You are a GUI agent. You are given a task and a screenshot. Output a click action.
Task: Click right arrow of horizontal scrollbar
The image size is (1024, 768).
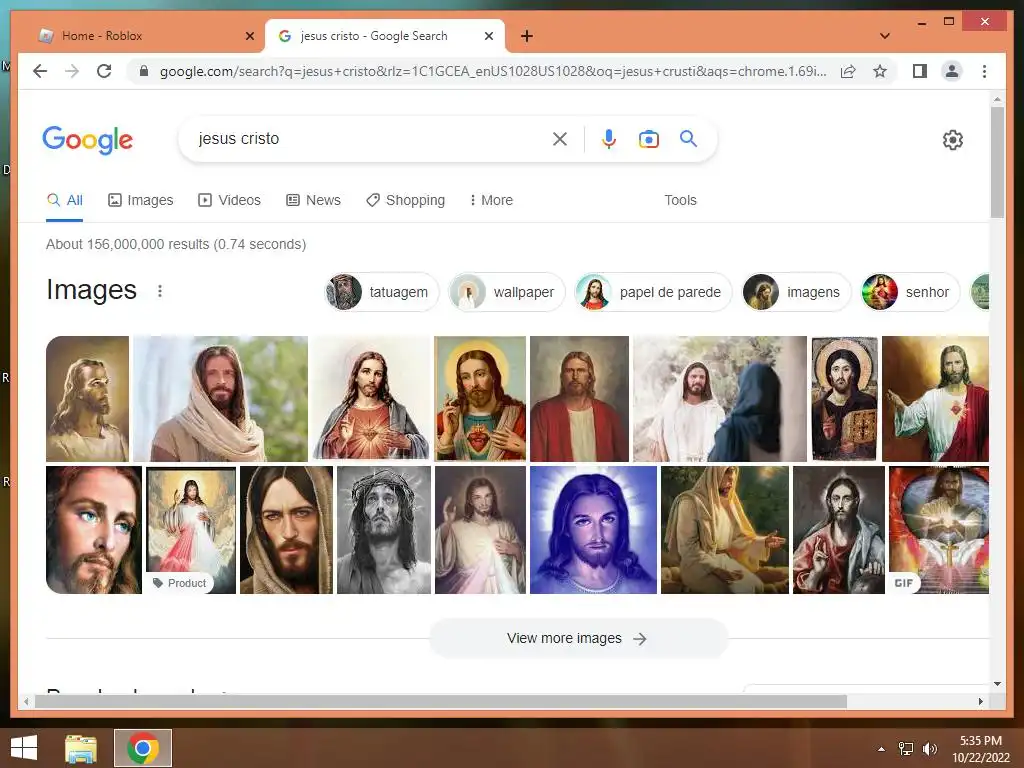click(980, 701)
